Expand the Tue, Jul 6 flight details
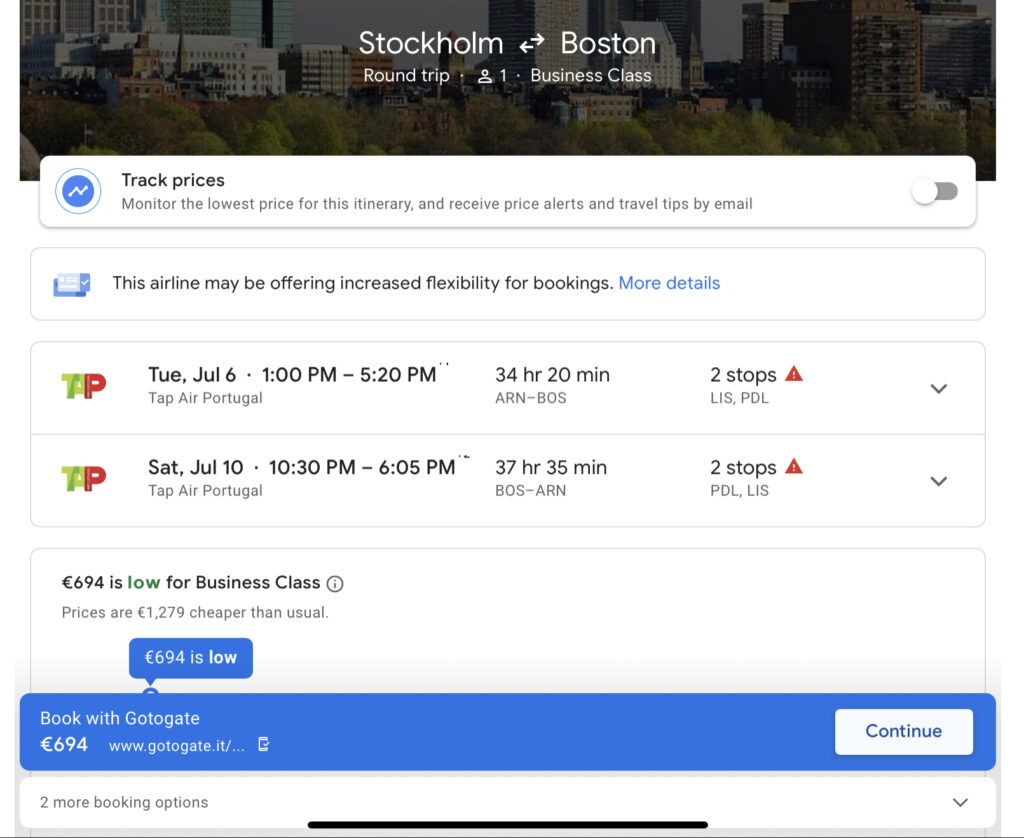This screenshot has height=838, width=1024. [x=938, y=389]
